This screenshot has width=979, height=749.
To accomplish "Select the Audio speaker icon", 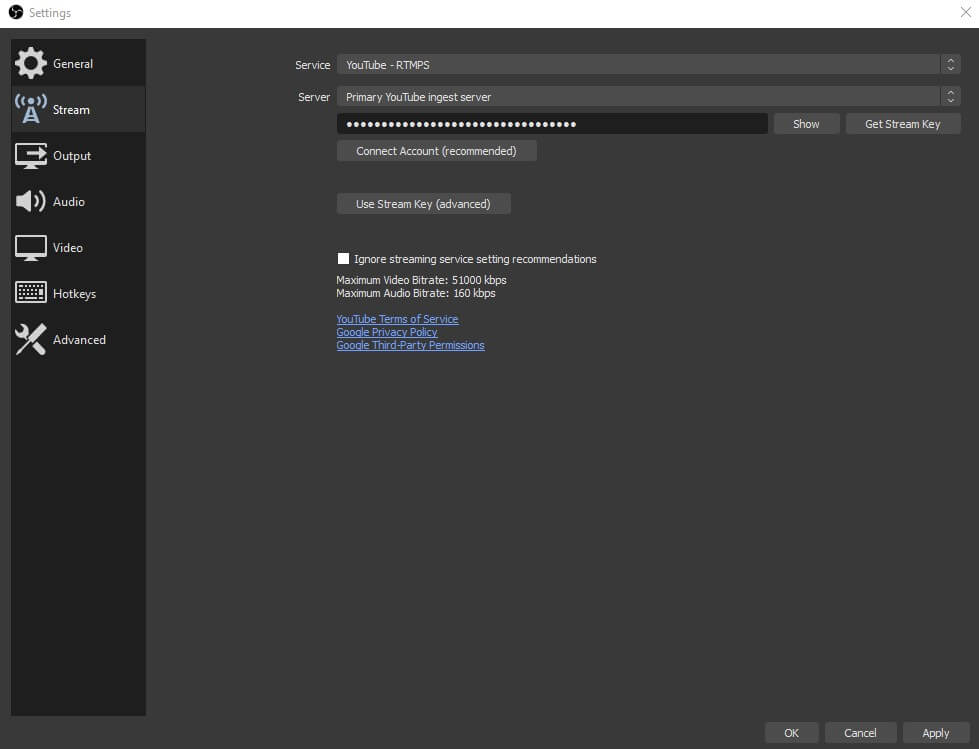I will pyautogui.click(x=31, y=201).
